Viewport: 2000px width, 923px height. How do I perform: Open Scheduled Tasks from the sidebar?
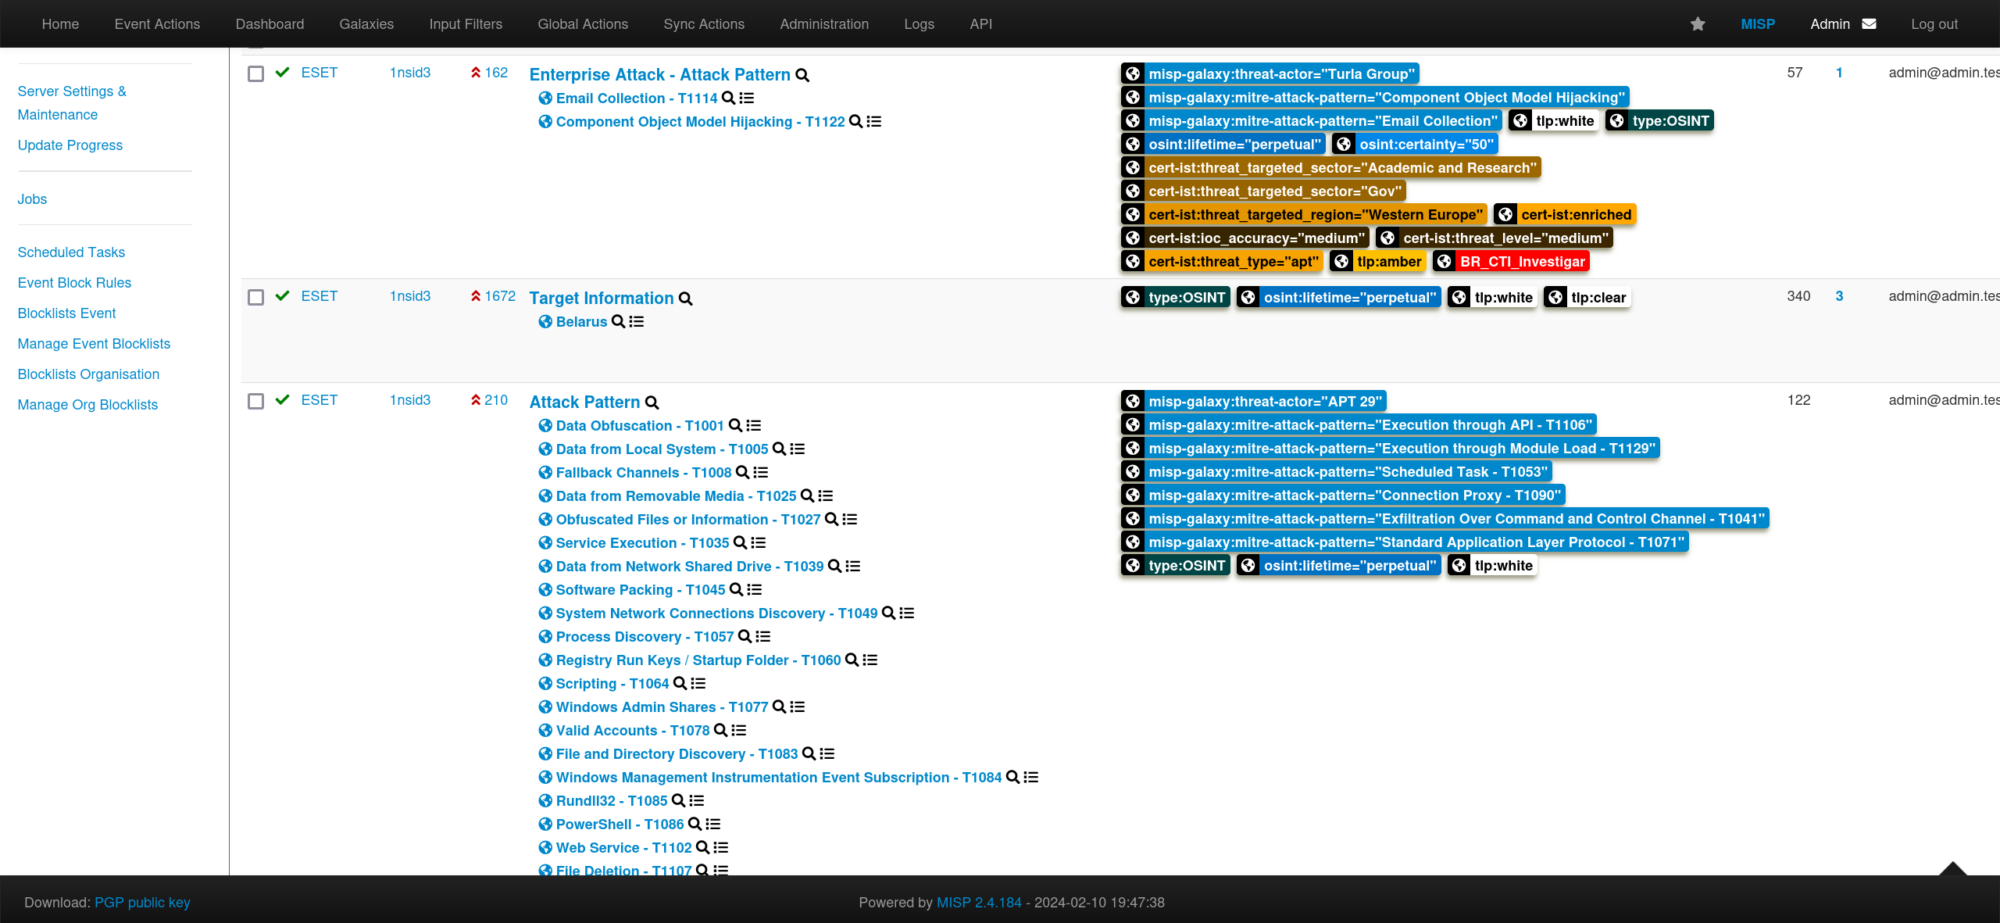click(x=71, y=252)
